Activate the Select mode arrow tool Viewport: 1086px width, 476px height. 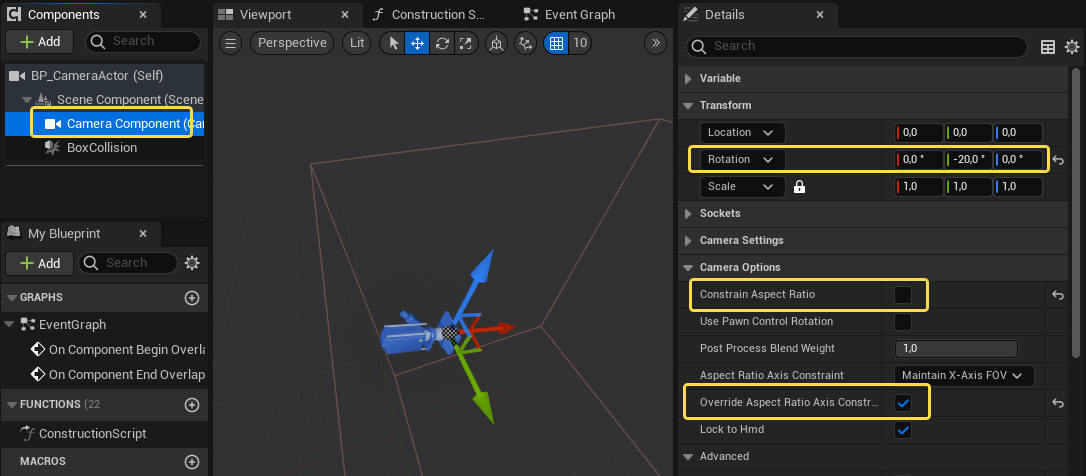coord(394,43)
